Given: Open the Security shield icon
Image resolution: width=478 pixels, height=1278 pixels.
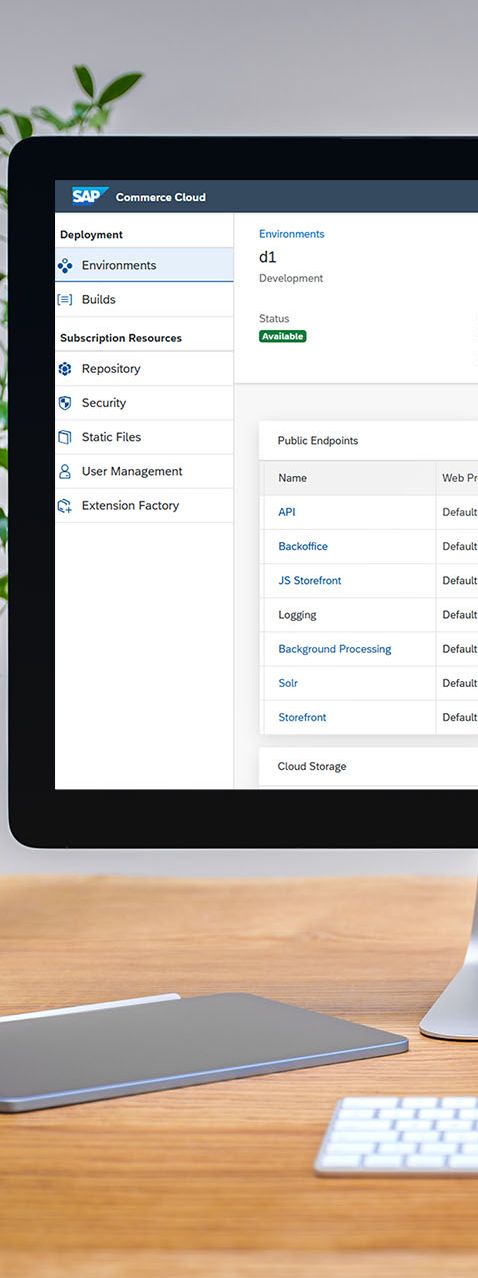Looking at the screenshot, I should click(65, 403).
